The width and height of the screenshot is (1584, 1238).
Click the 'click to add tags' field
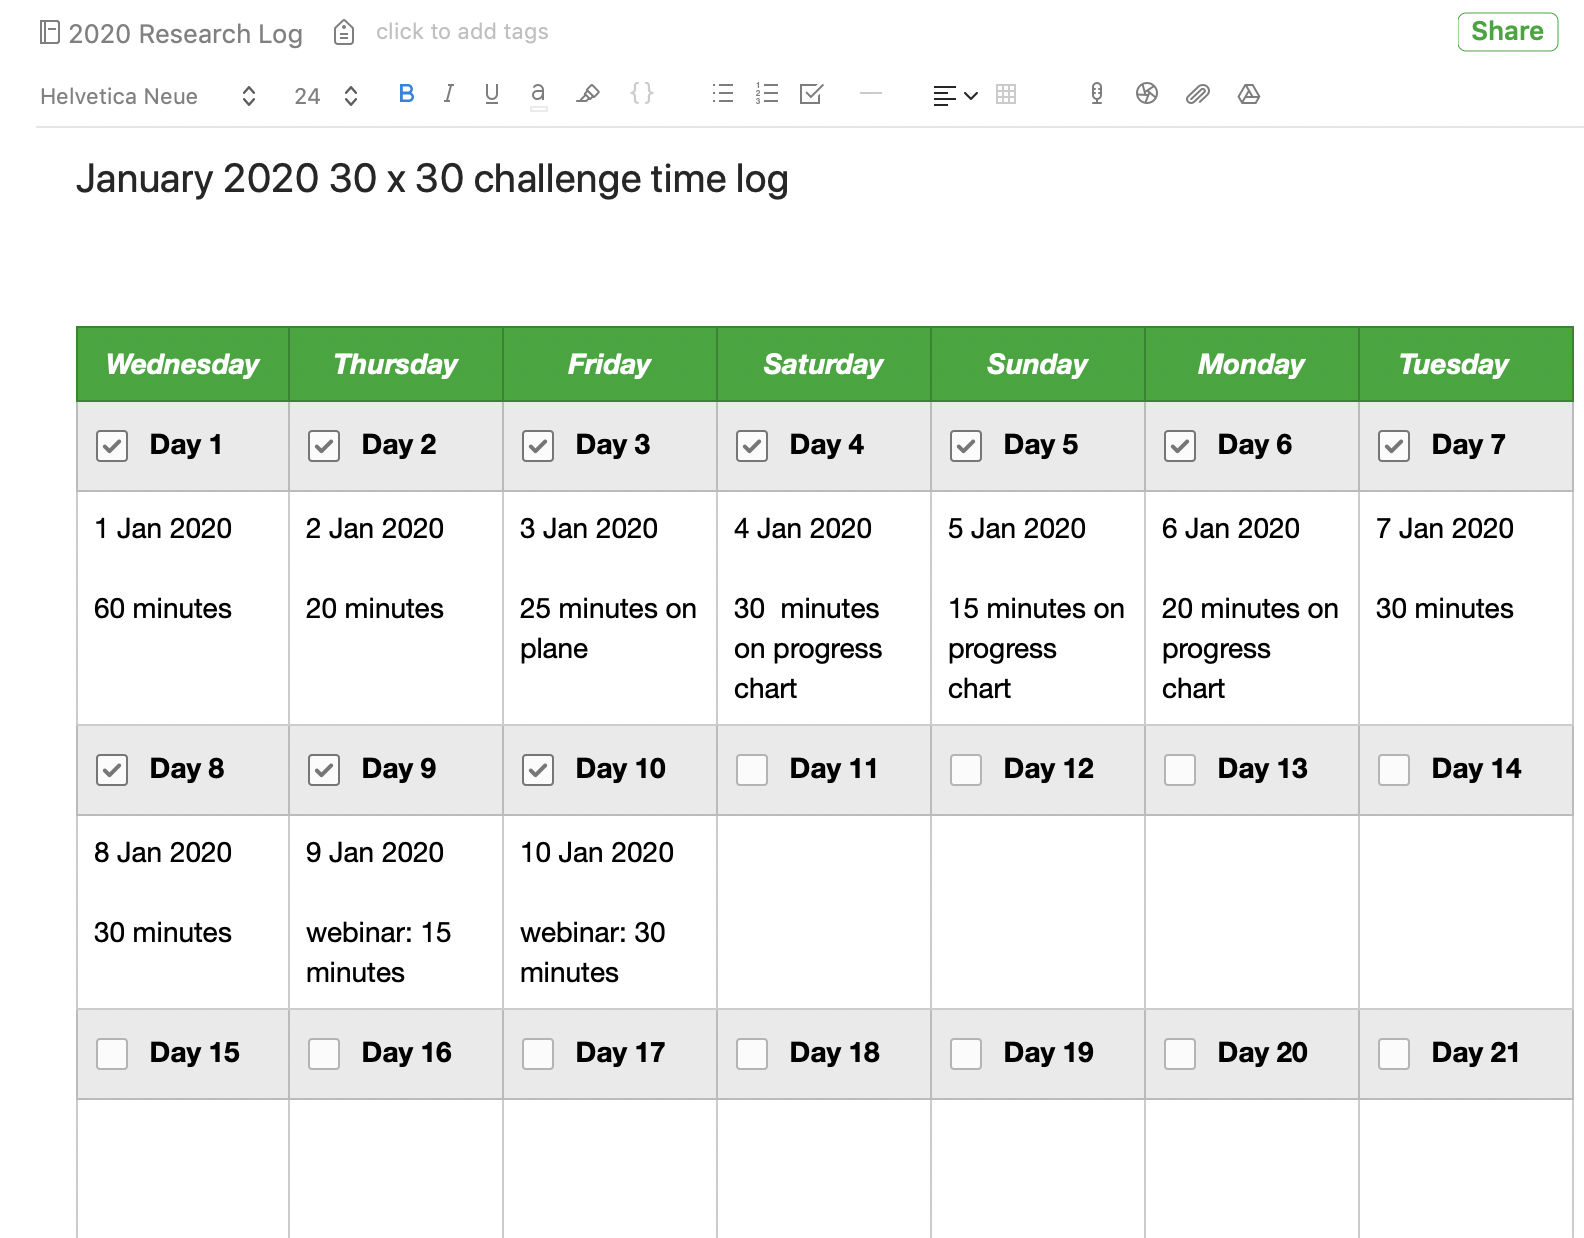[x=462, y=32]
